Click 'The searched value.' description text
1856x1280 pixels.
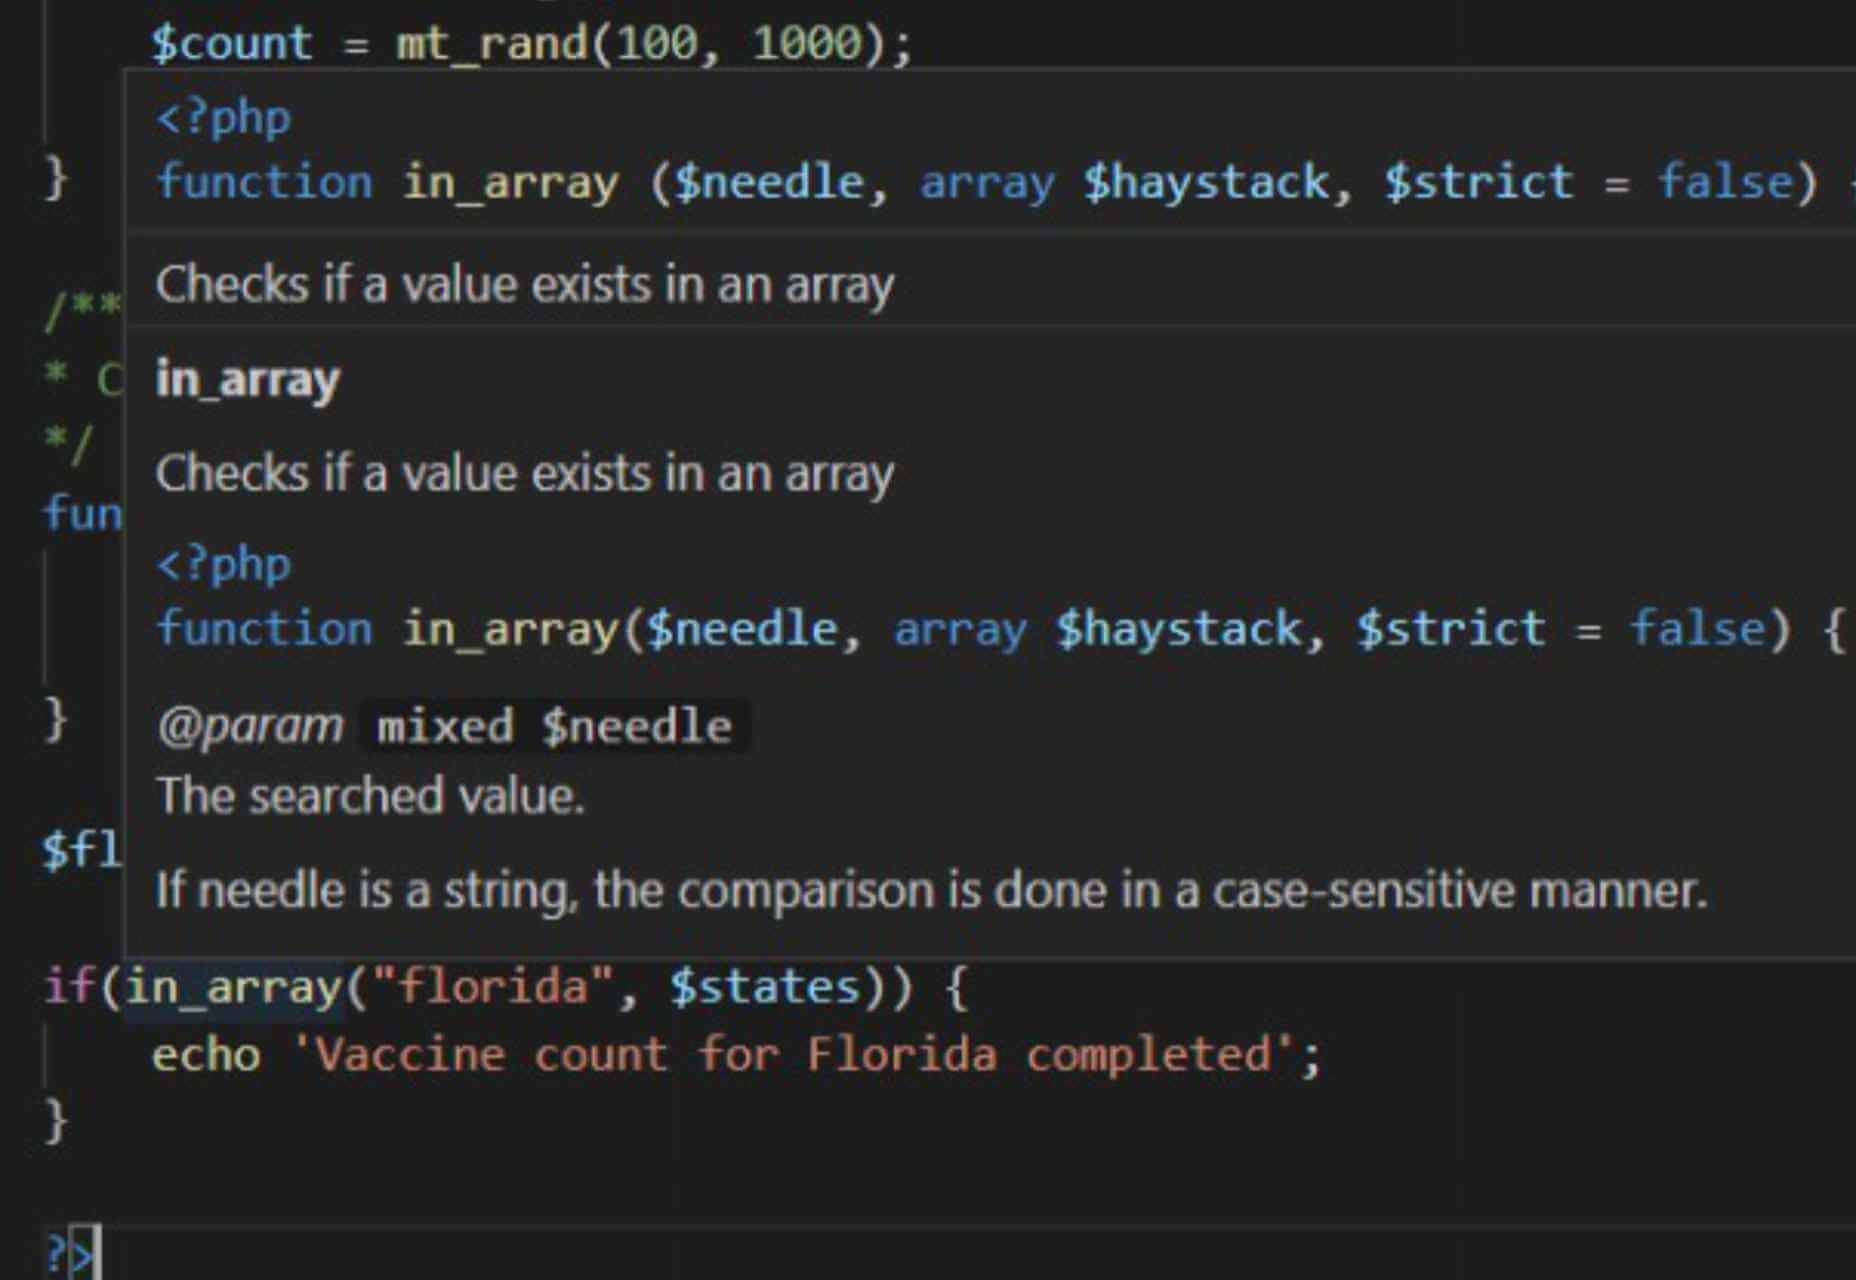tap(370, 796)
